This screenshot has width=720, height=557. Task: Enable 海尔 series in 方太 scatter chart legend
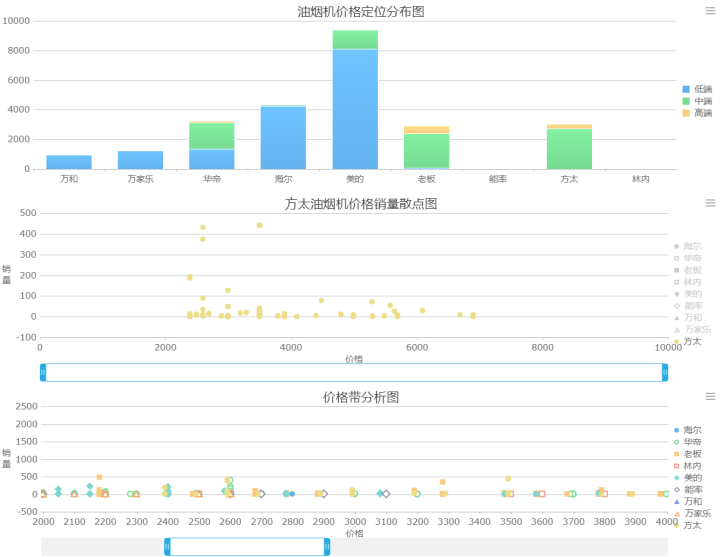pos(687,246)
